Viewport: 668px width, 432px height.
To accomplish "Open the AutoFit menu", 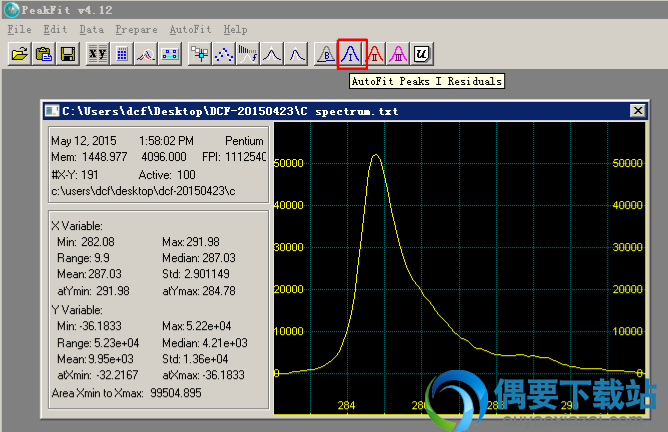I will [190, 29].
